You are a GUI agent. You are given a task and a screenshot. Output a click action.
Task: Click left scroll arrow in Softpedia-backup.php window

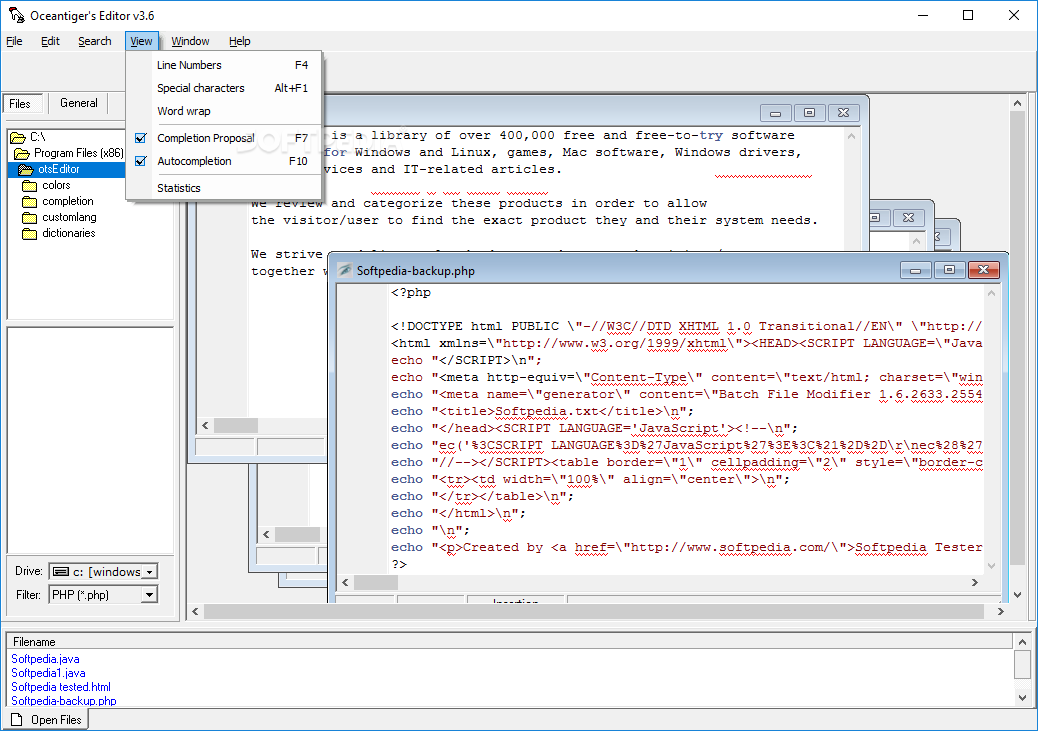pos(345,583)
